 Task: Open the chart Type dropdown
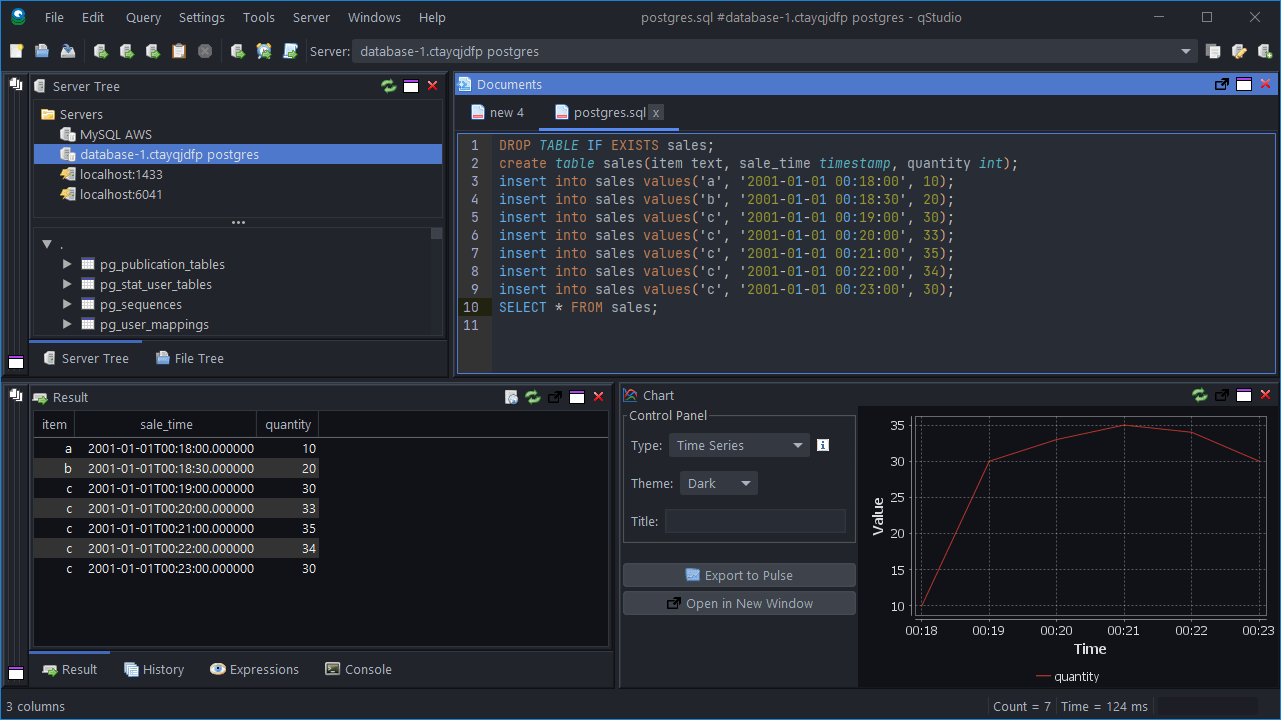tap(738, 445)
